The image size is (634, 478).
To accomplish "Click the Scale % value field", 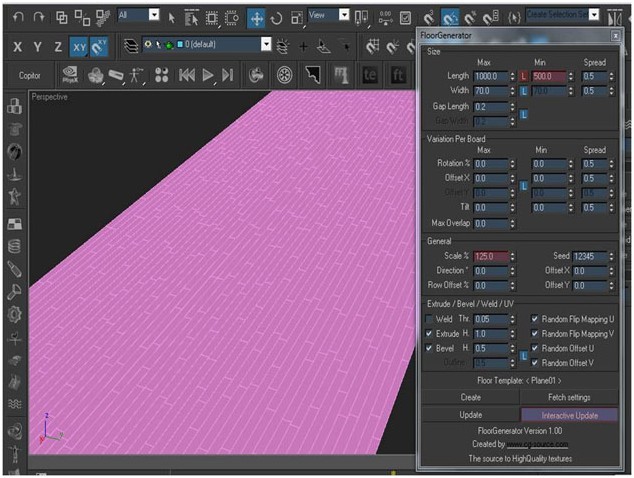I will 491,256.
